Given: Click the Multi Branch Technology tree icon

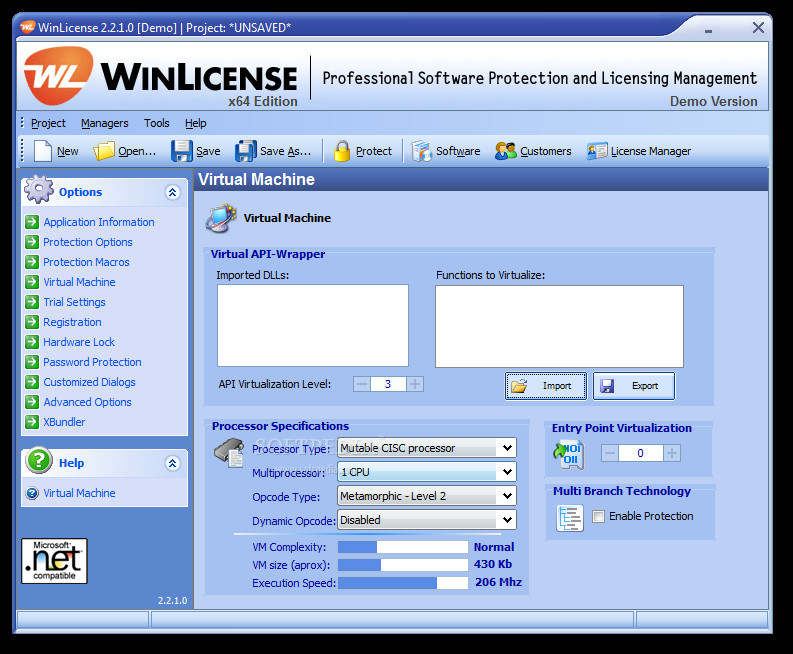Looking at the screenshot, I should point(570,518).
